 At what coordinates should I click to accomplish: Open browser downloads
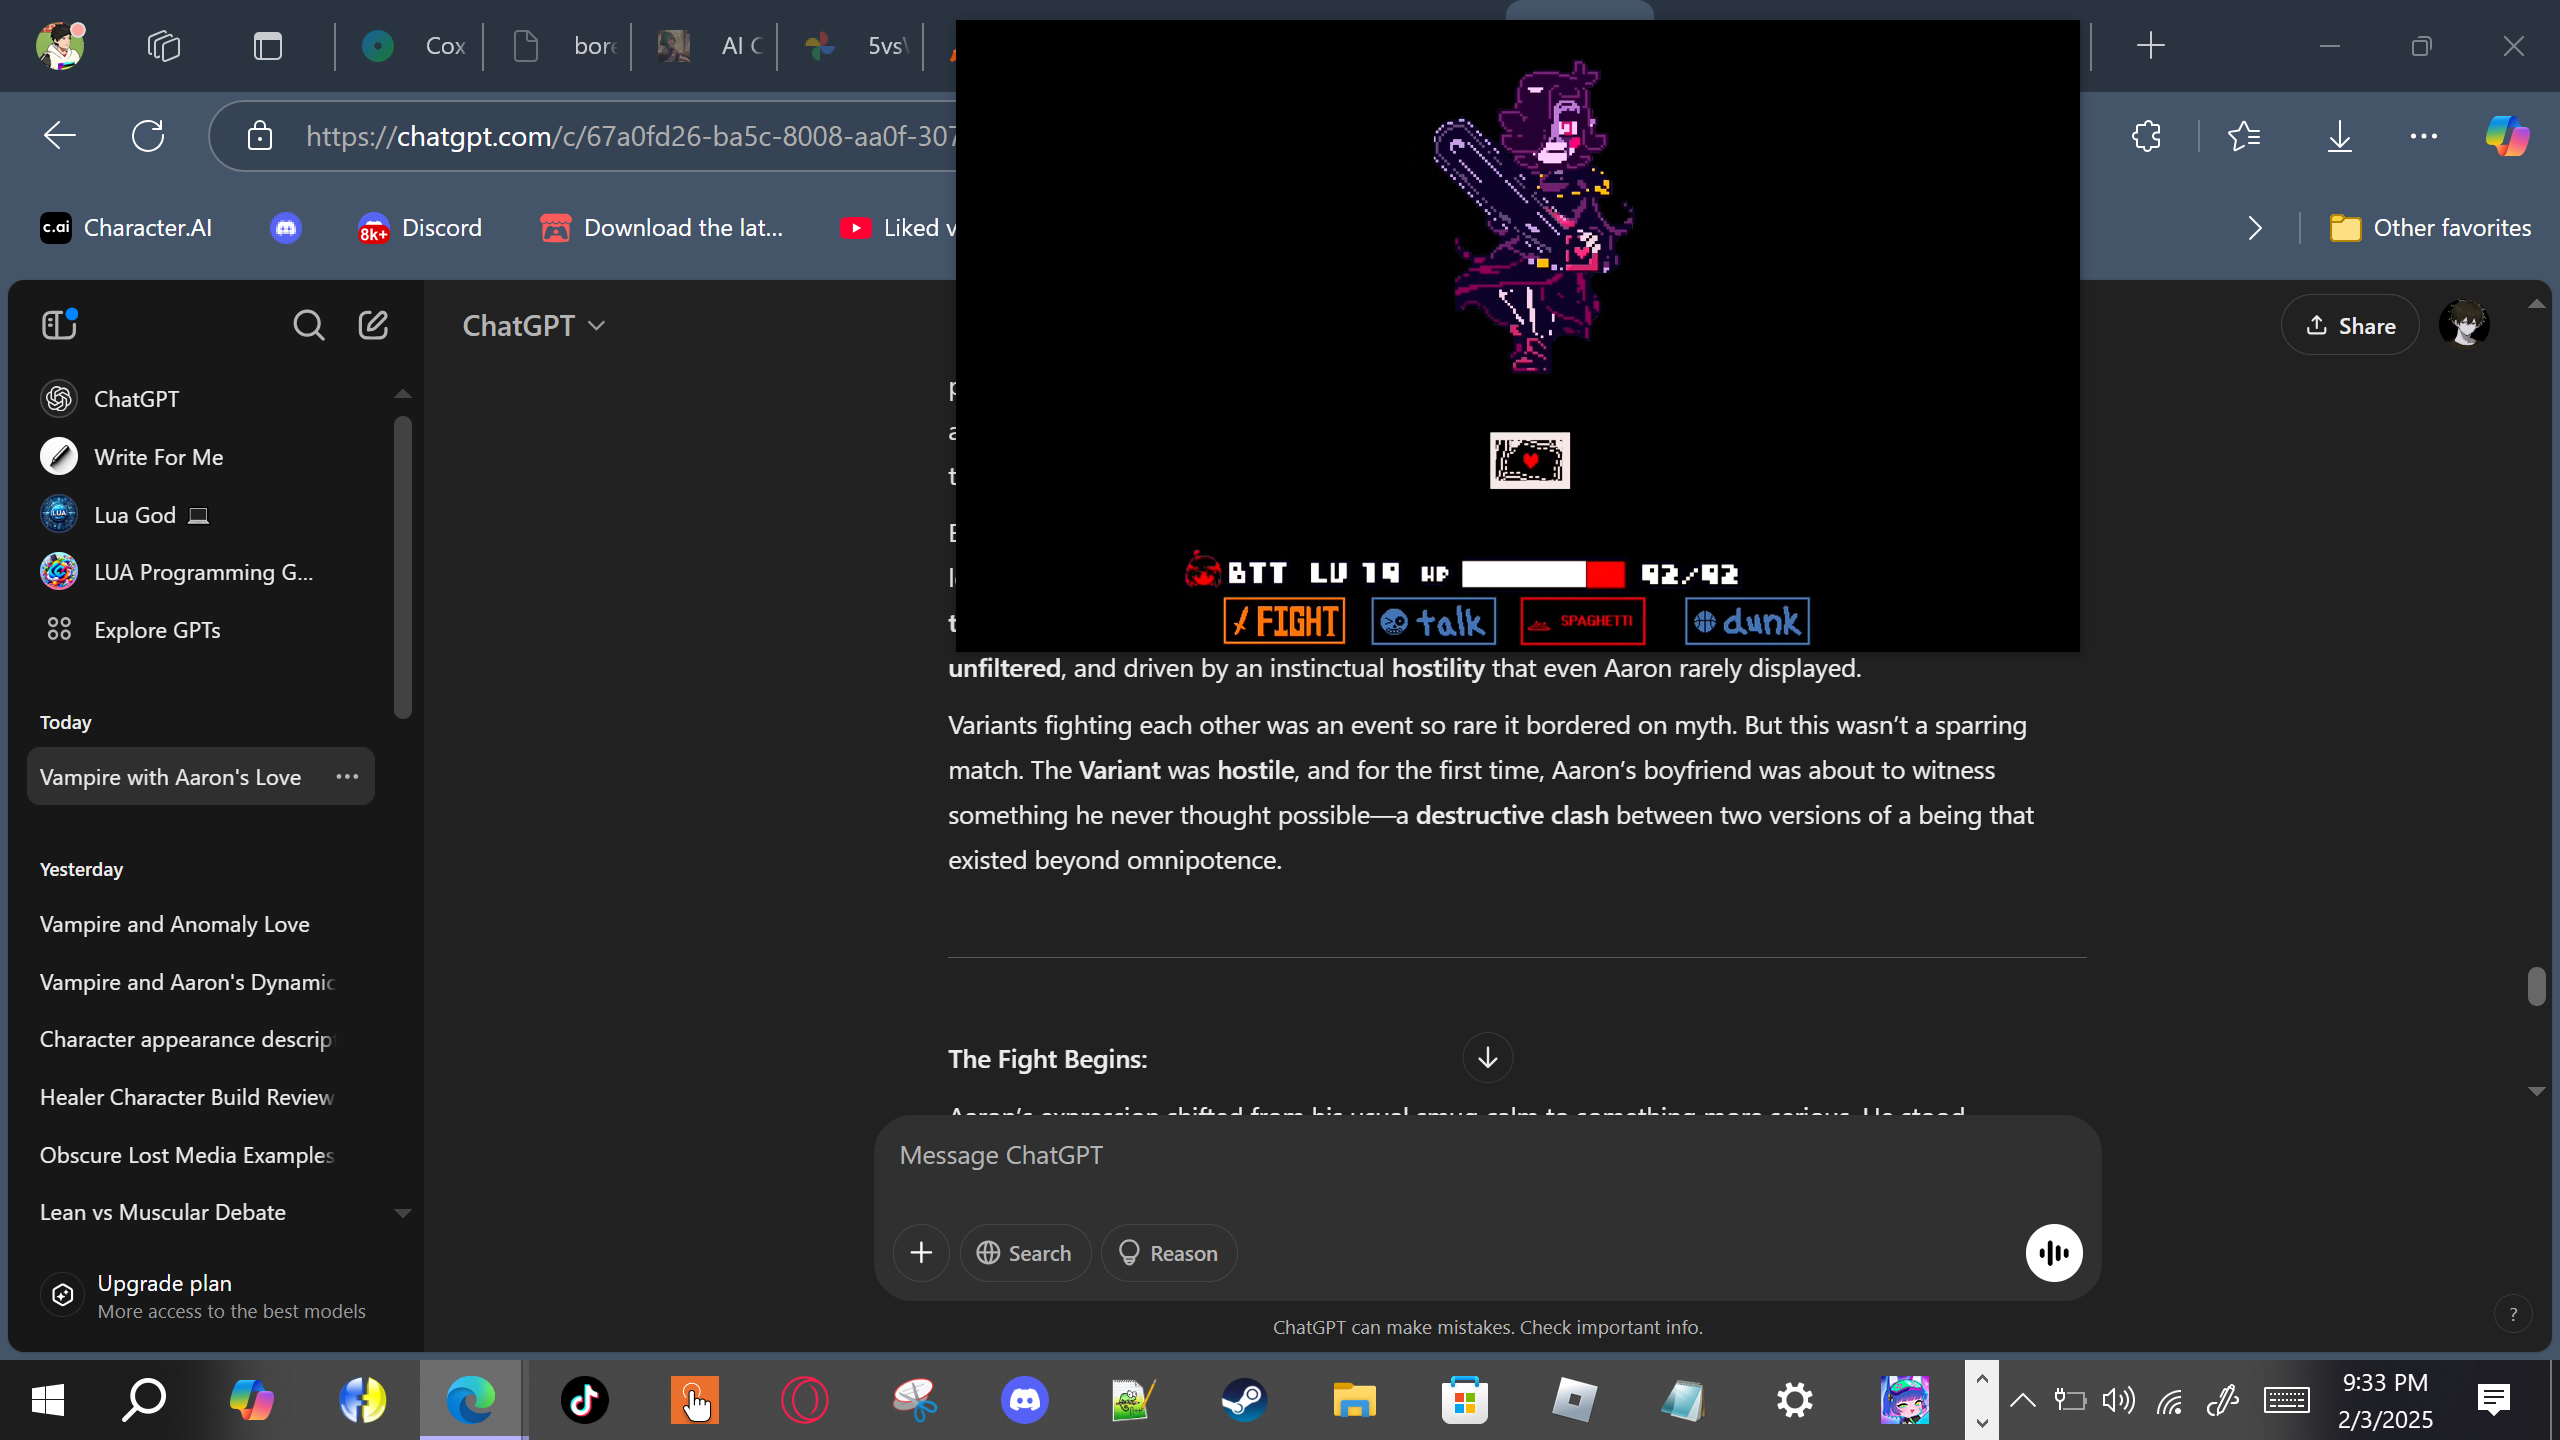click(2339, 136)
